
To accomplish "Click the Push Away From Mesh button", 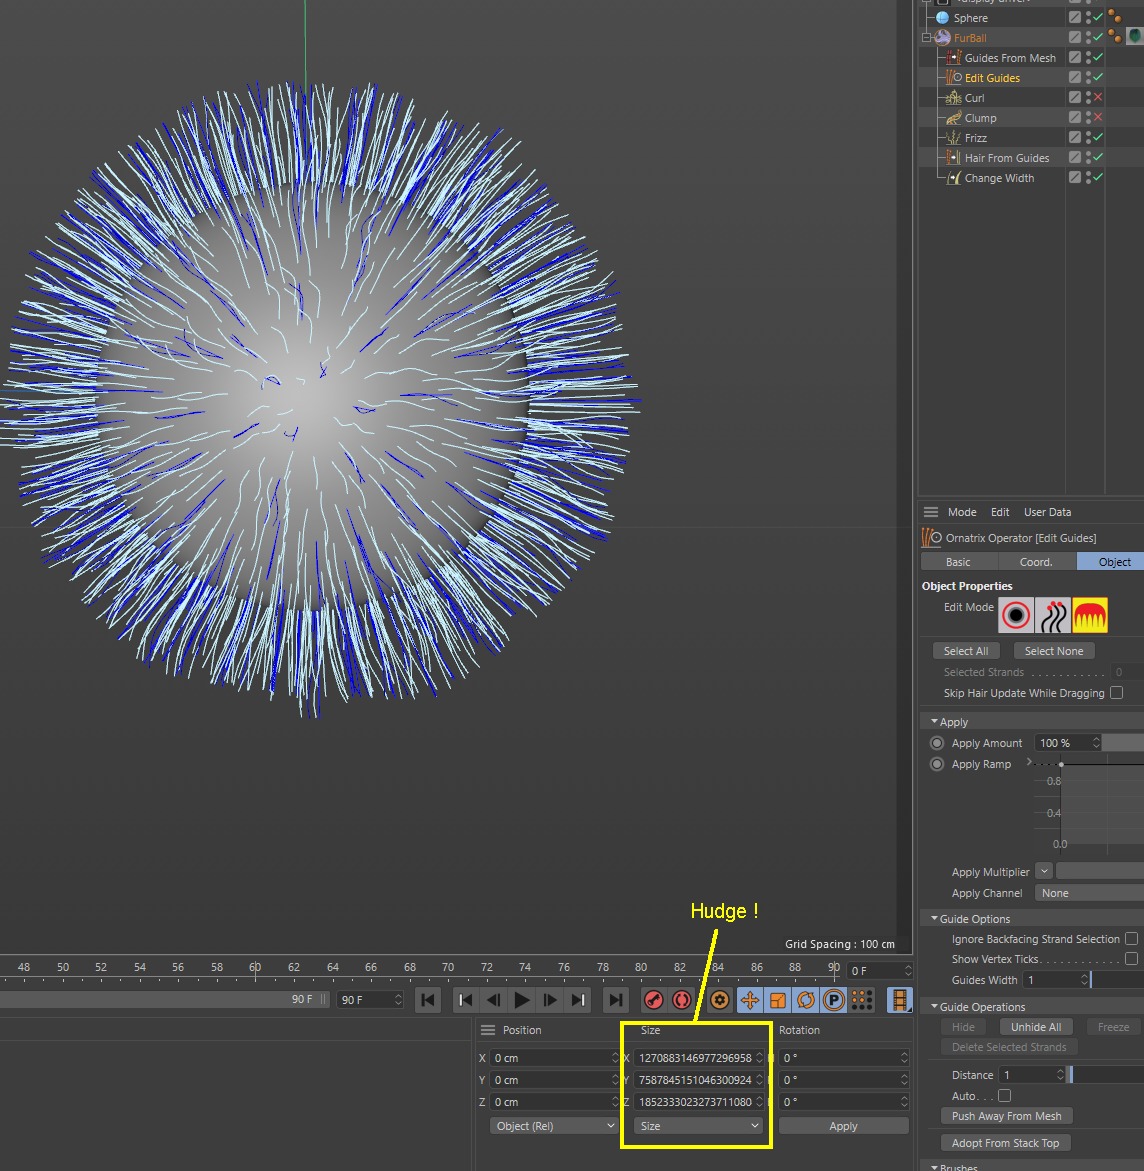I will pos(1006,1116).
